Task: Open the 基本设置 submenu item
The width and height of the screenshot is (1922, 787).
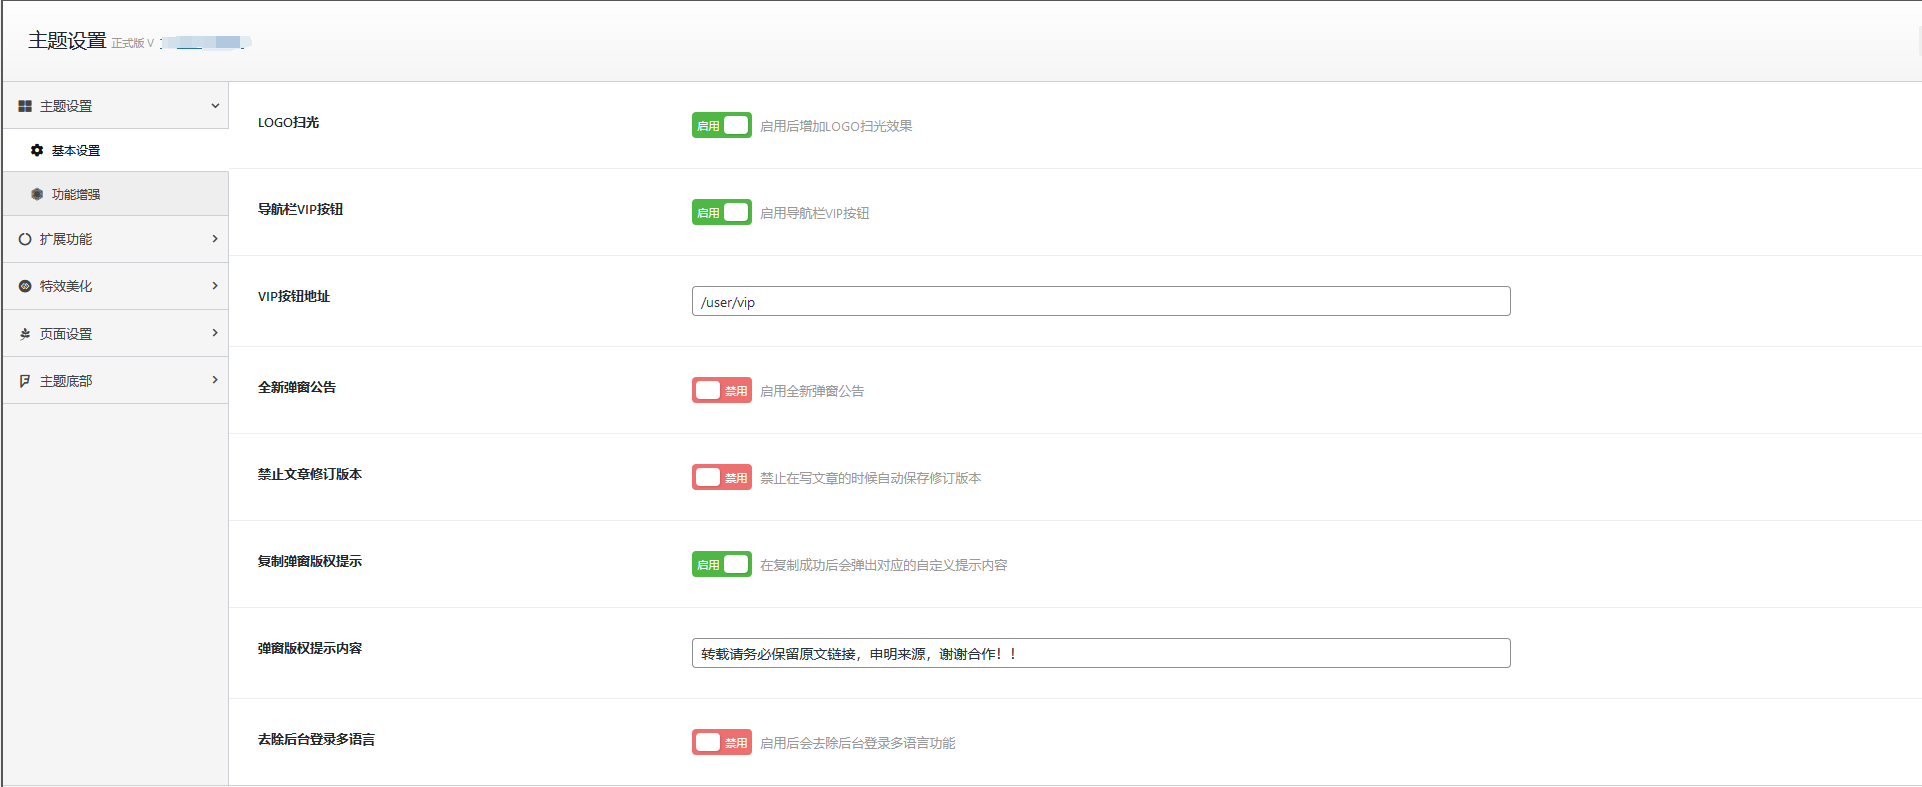Action: click(x=115, y=150)
